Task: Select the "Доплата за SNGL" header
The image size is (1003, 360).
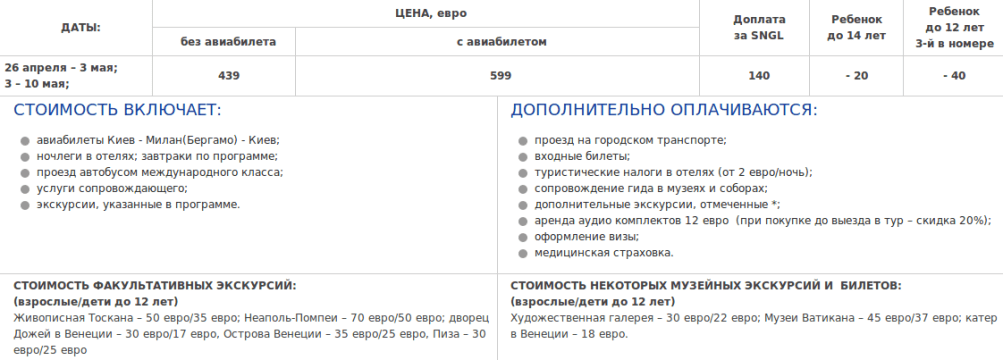Action: [759, 27]
